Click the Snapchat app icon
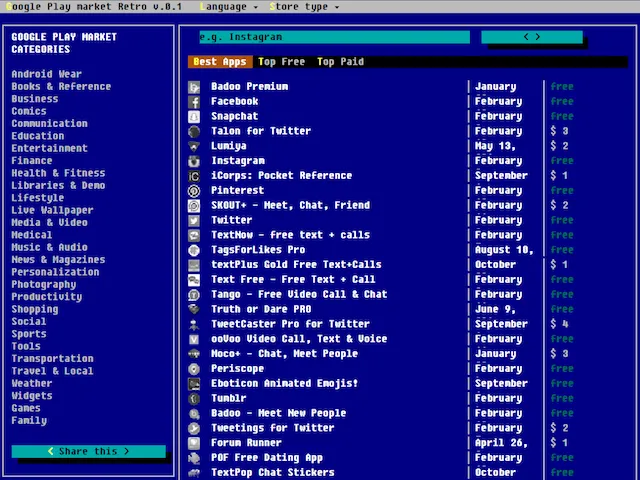Viewport: 640px width, 480px height. 194,116
